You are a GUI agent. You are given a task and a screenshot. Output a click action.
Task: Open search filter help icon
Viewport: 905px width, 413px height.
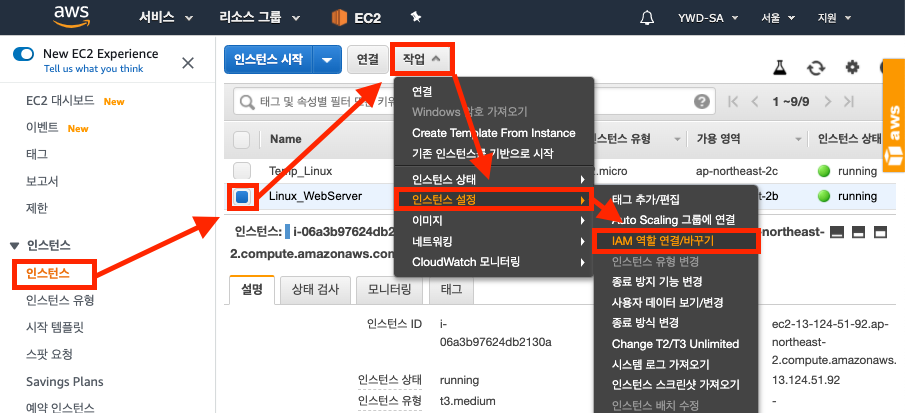click(701, 102)
